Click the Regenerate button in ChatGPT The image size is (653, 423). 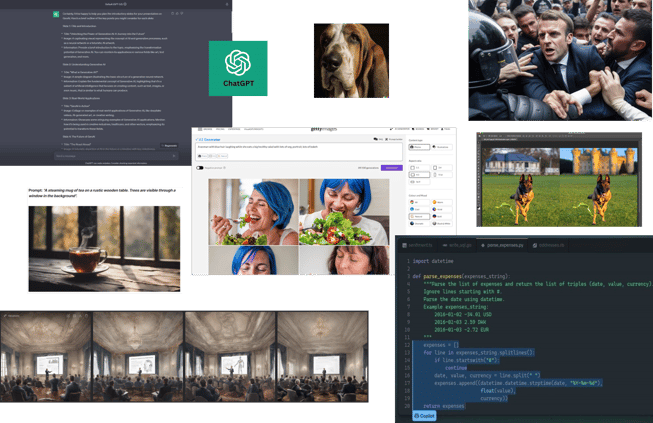pyautogui.click(x=169, y=145)
